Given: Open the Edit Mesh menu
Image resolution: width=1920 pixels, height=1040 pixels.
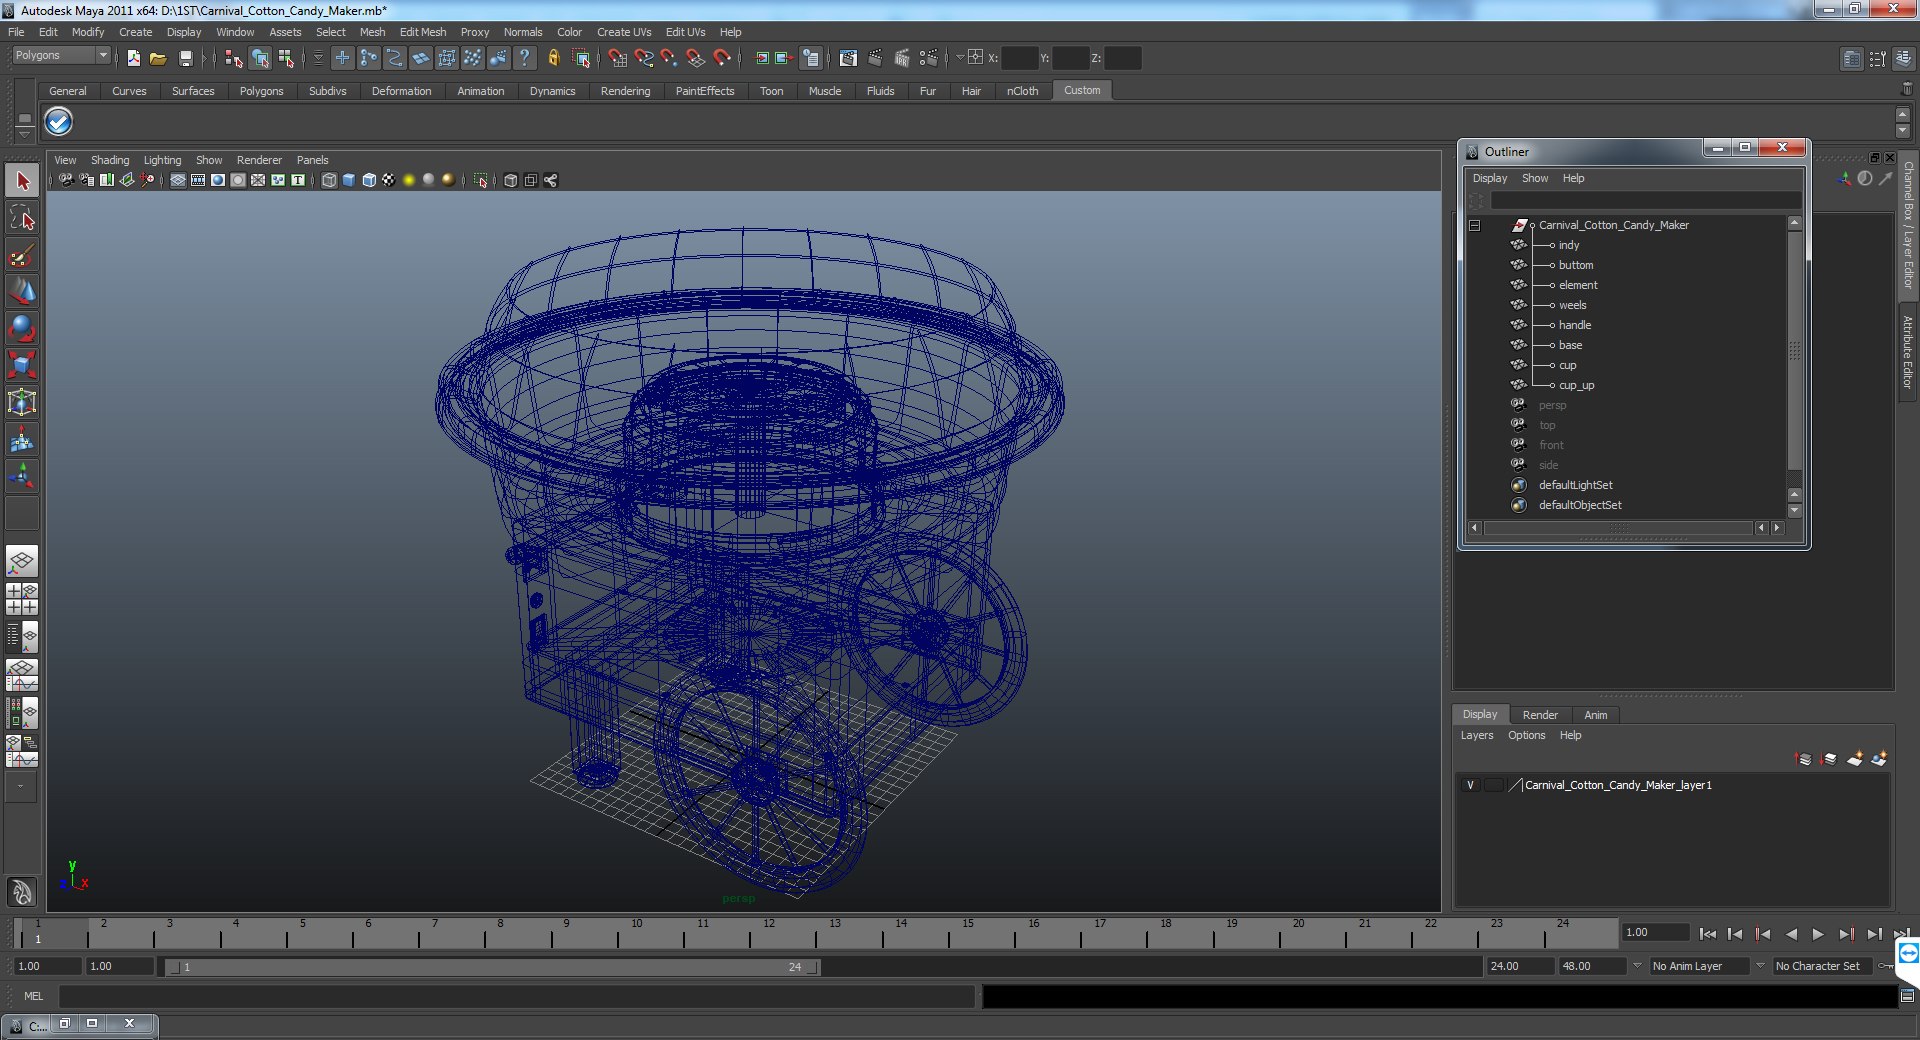Looking at the screenshot, I should point(422,32).
